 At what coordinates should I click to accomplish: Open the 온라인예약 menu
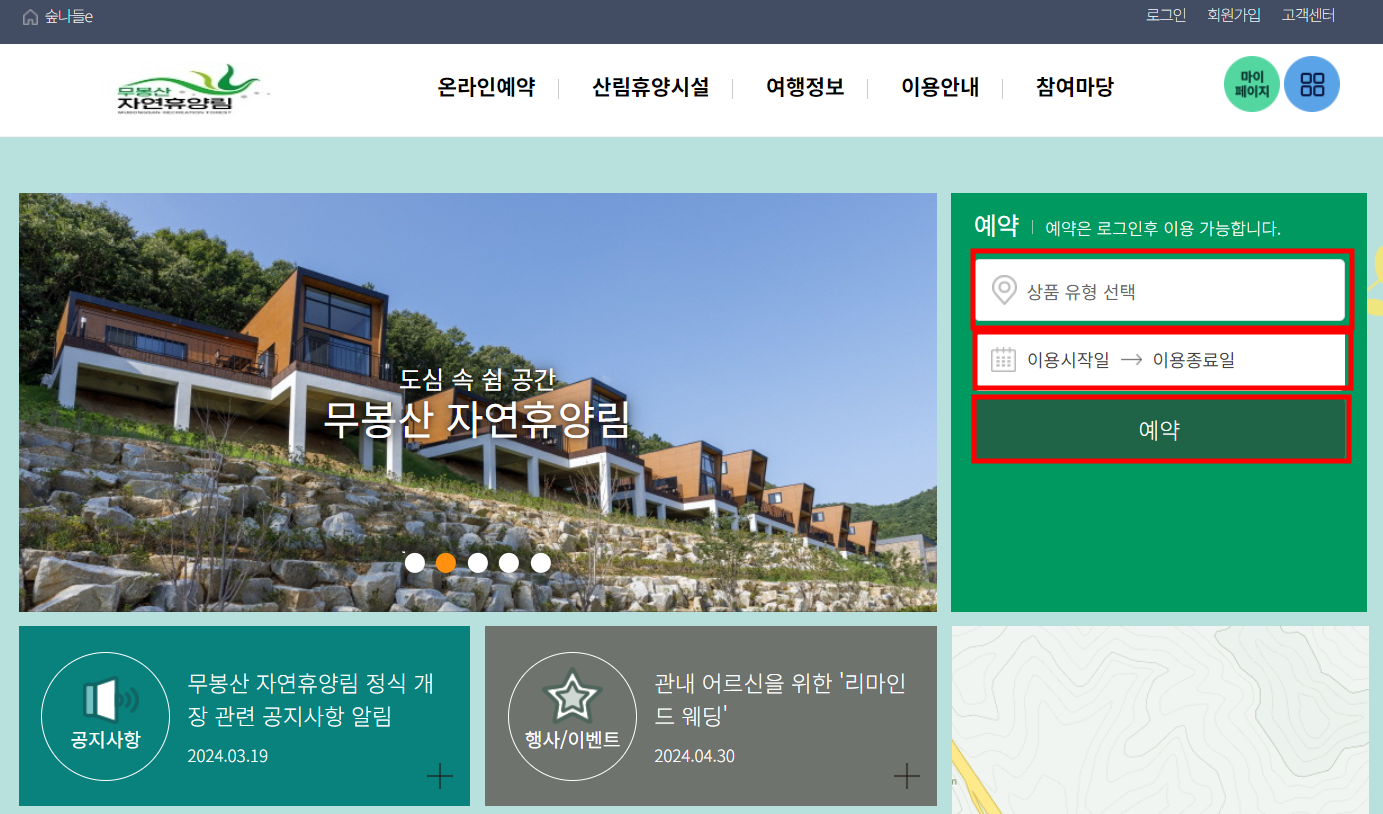(485, 88)
